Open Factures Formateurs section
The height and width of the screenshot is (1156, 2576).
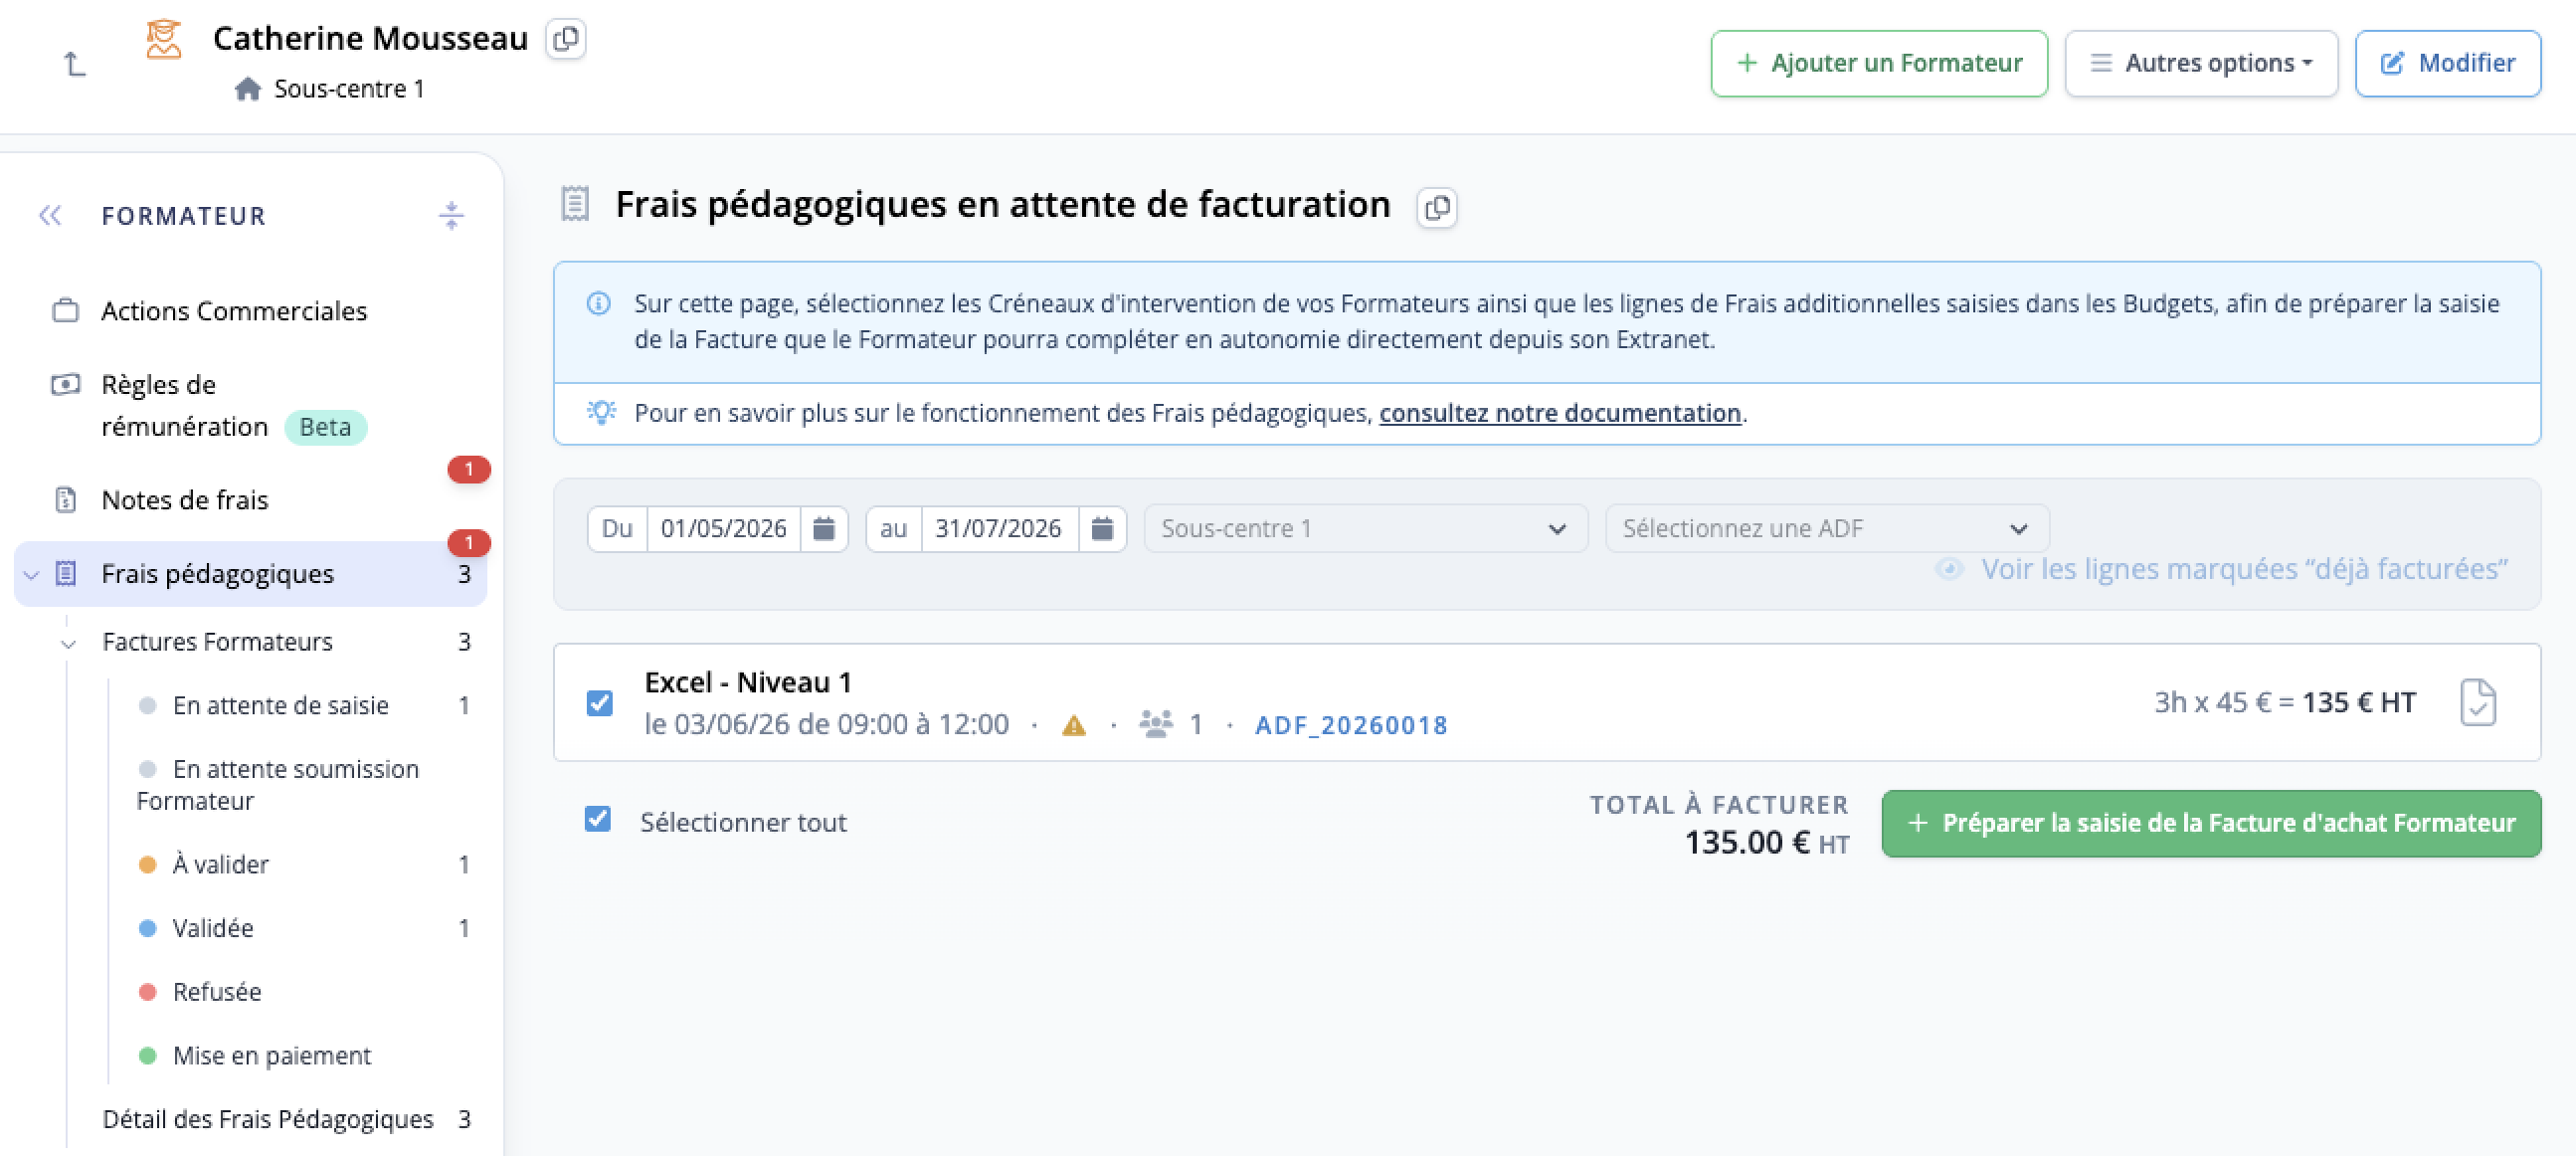tap(217, 641)
